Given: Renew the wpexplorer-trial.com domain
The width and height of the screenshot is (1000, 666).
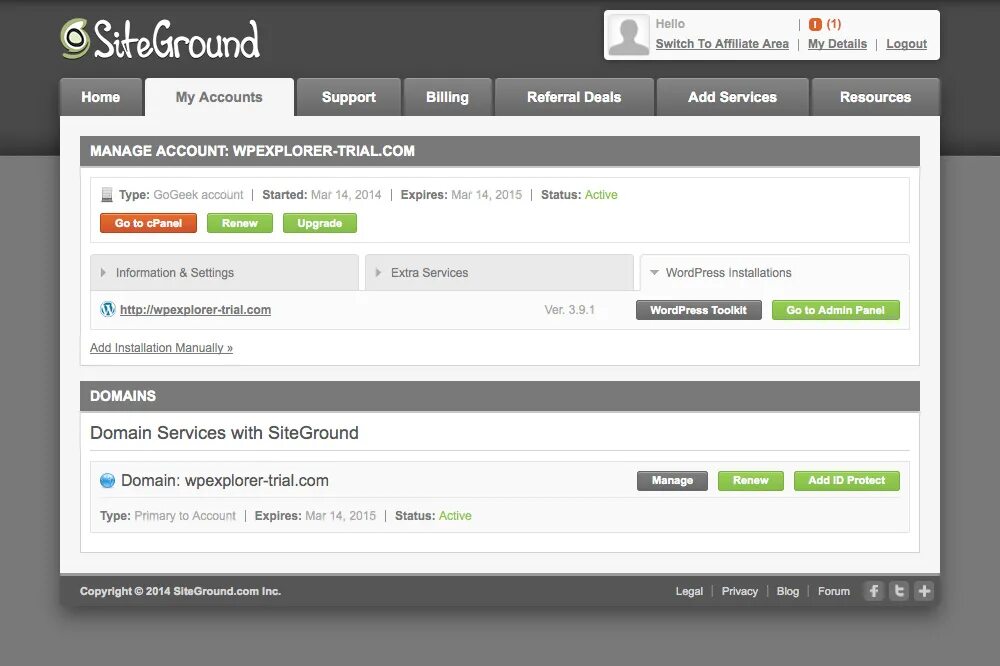Looking at the screenshot, I should click(751, 480).
